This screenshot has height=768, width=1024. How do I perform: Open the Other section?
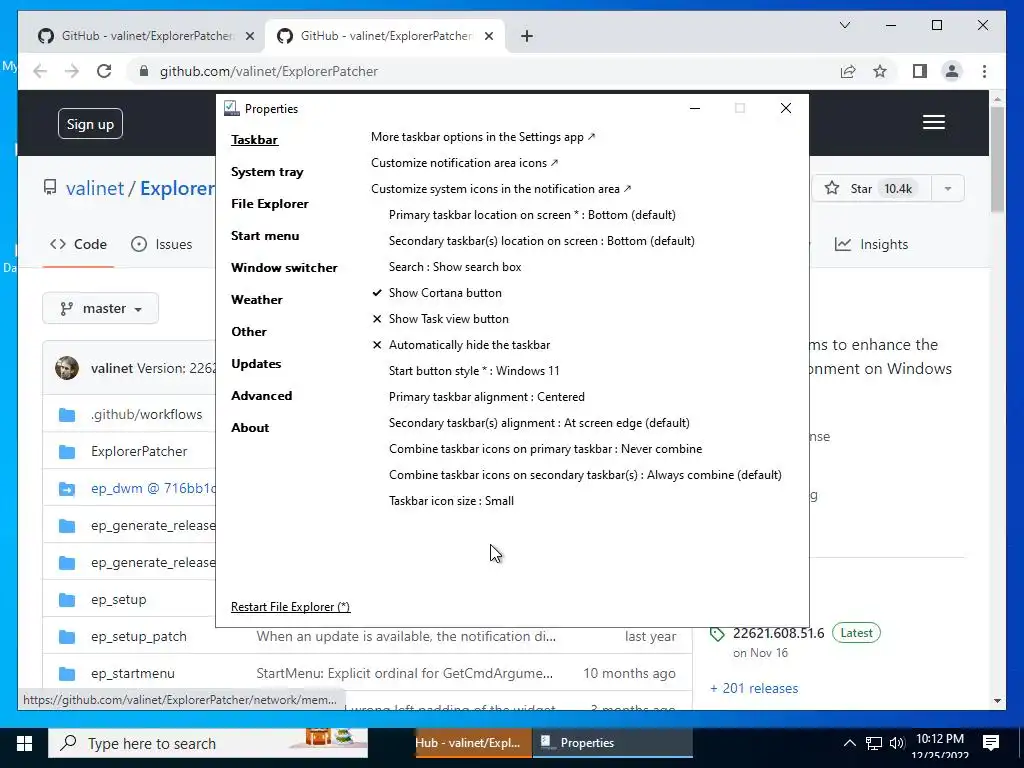pos(249,332)
